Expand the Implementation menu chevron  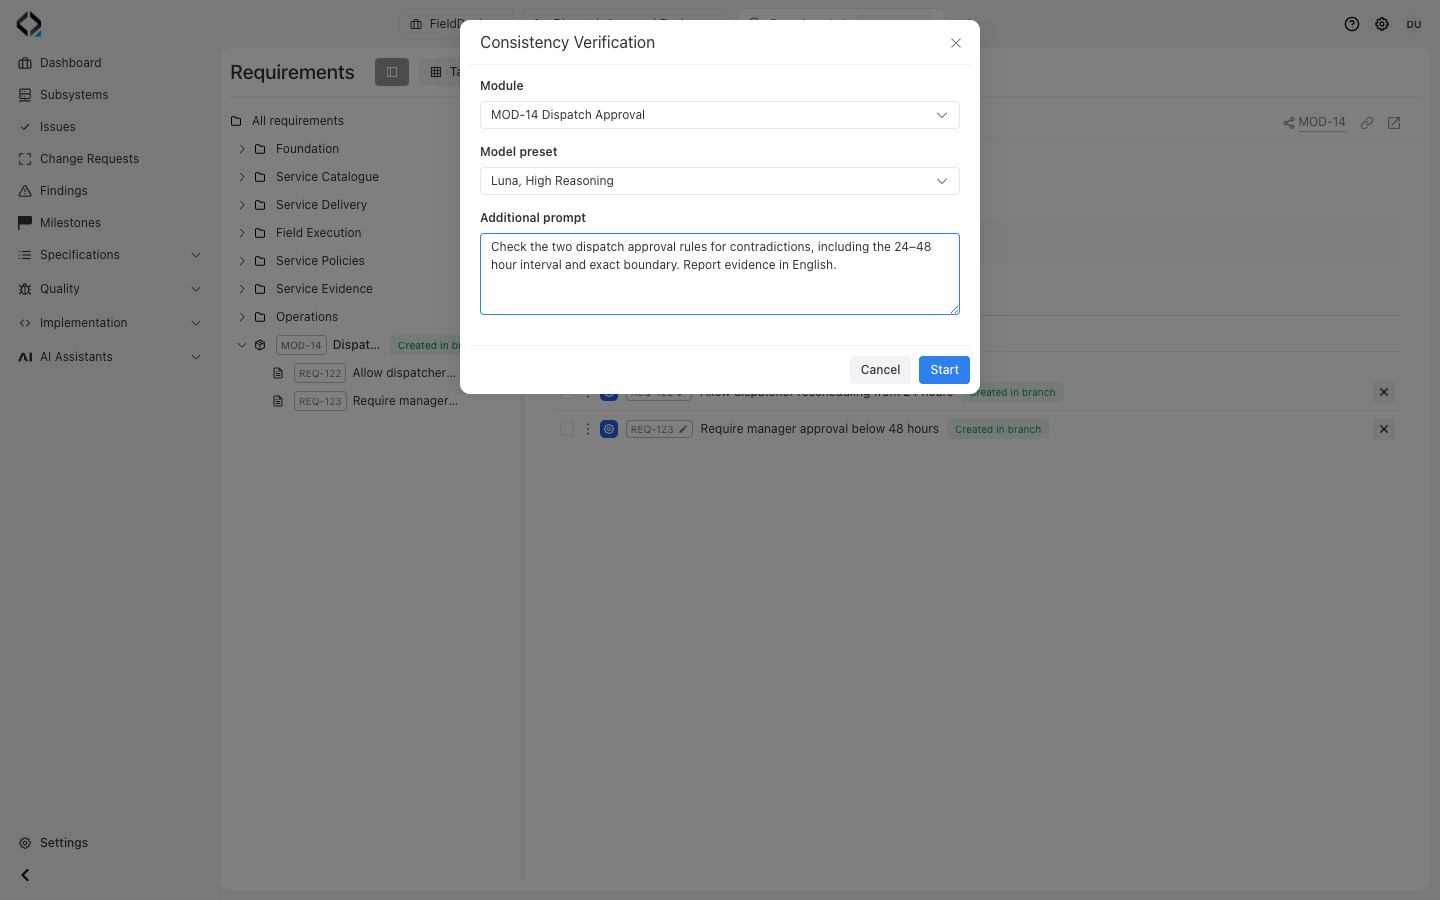(196, 323)
